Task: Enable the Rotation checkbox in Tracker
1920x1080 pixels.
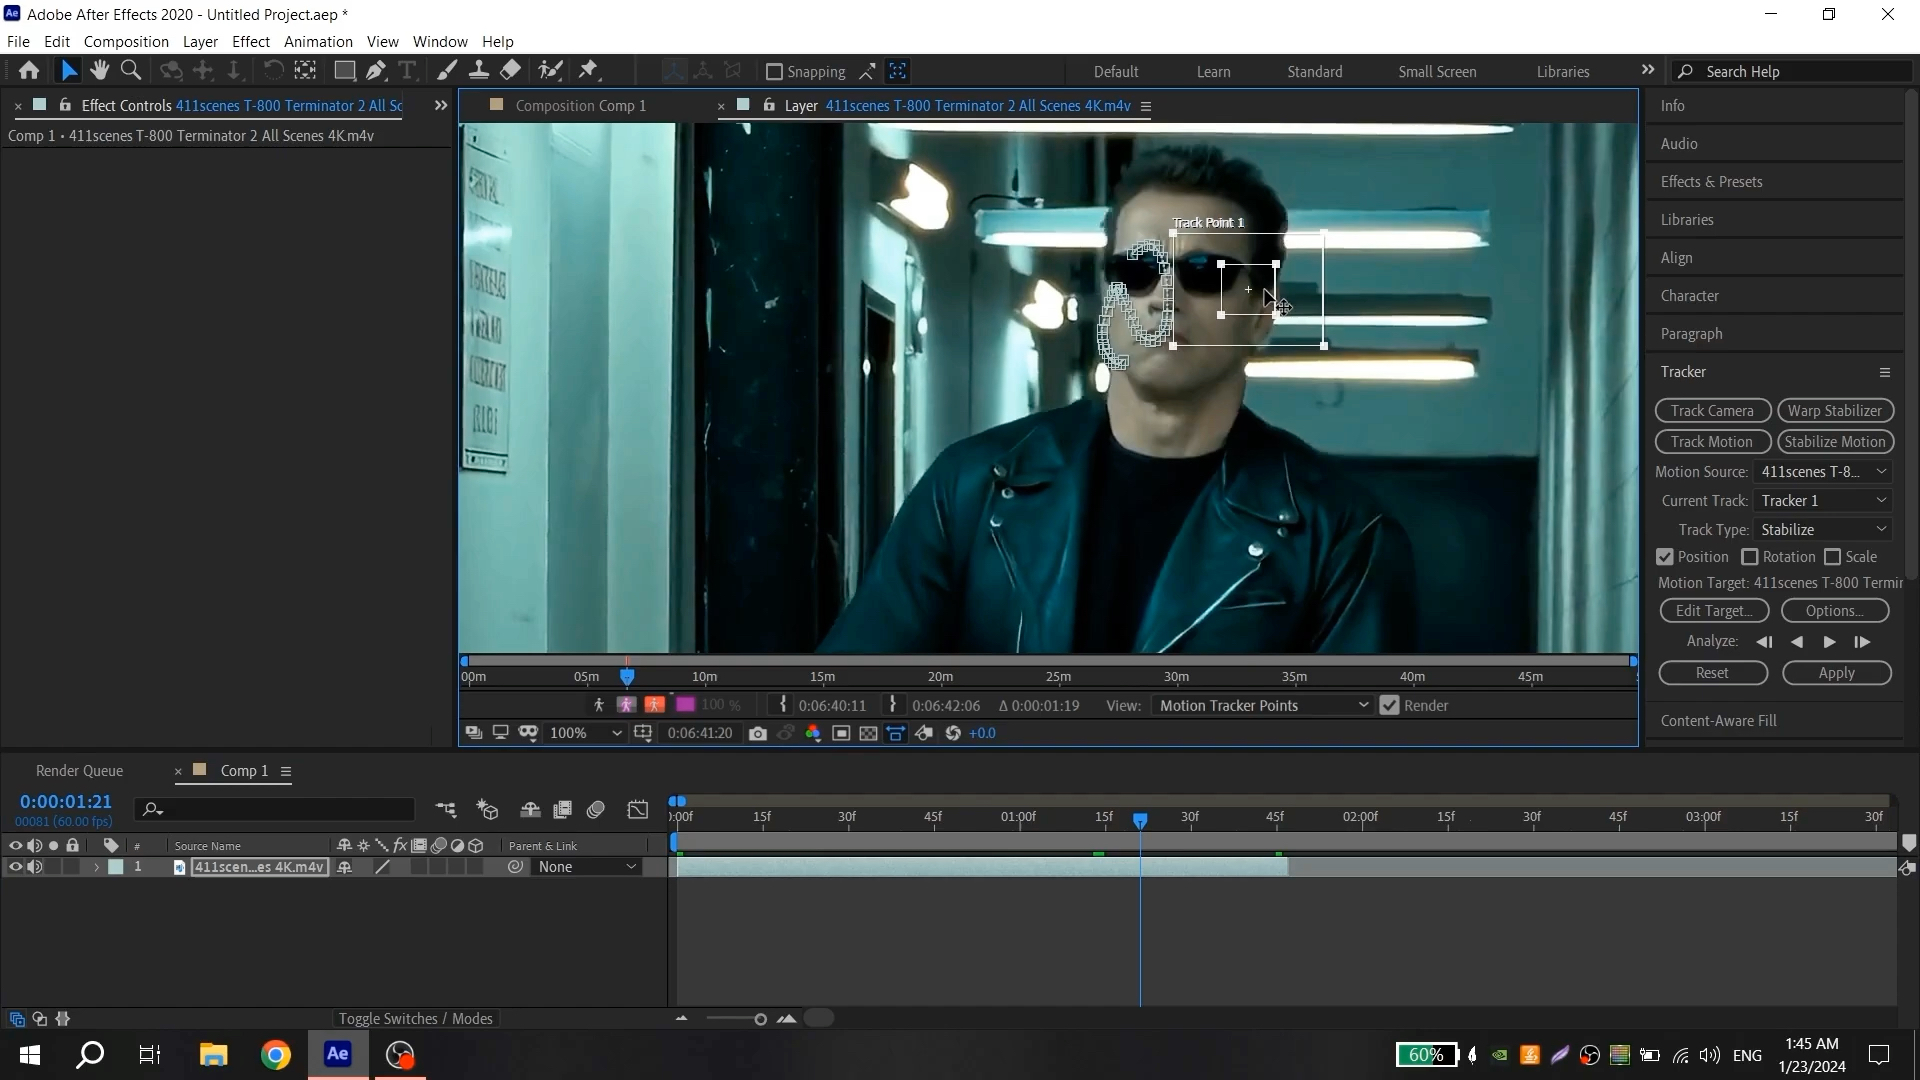Action: (x=1750, y=557)
